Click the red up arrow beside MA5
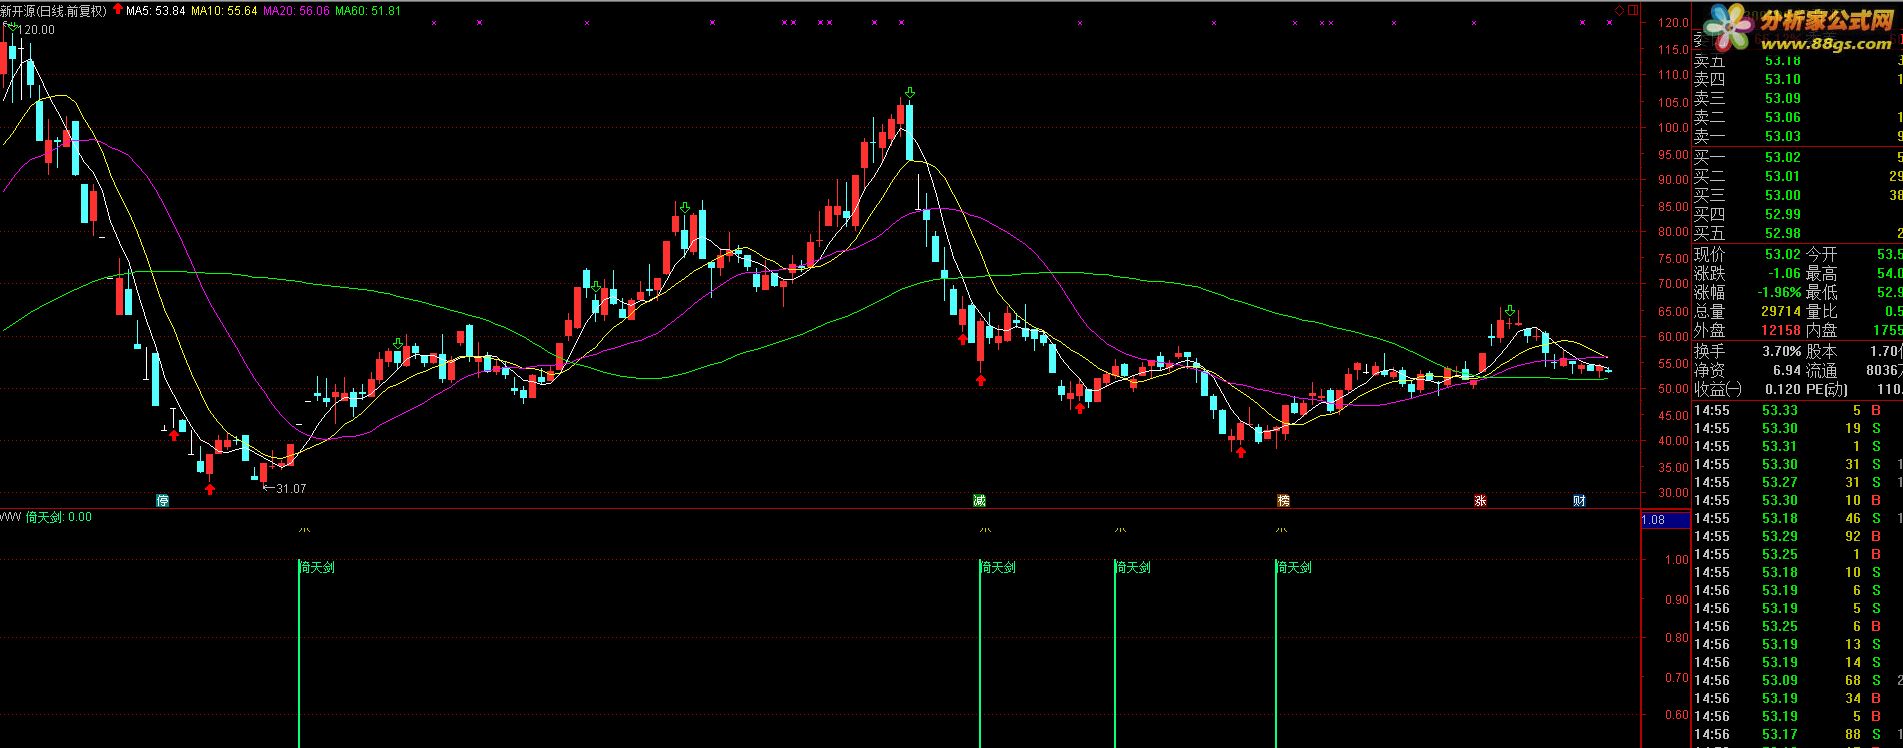This screenshot has height=748, width=1903. coord(119,10)
